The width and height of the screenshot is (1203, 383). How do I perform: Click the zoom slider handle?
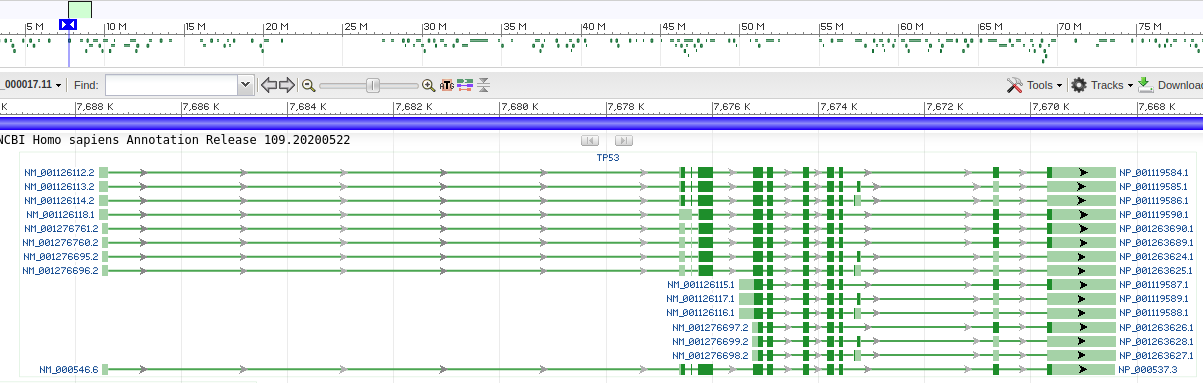pyautogui.click(x=373, y=86)
